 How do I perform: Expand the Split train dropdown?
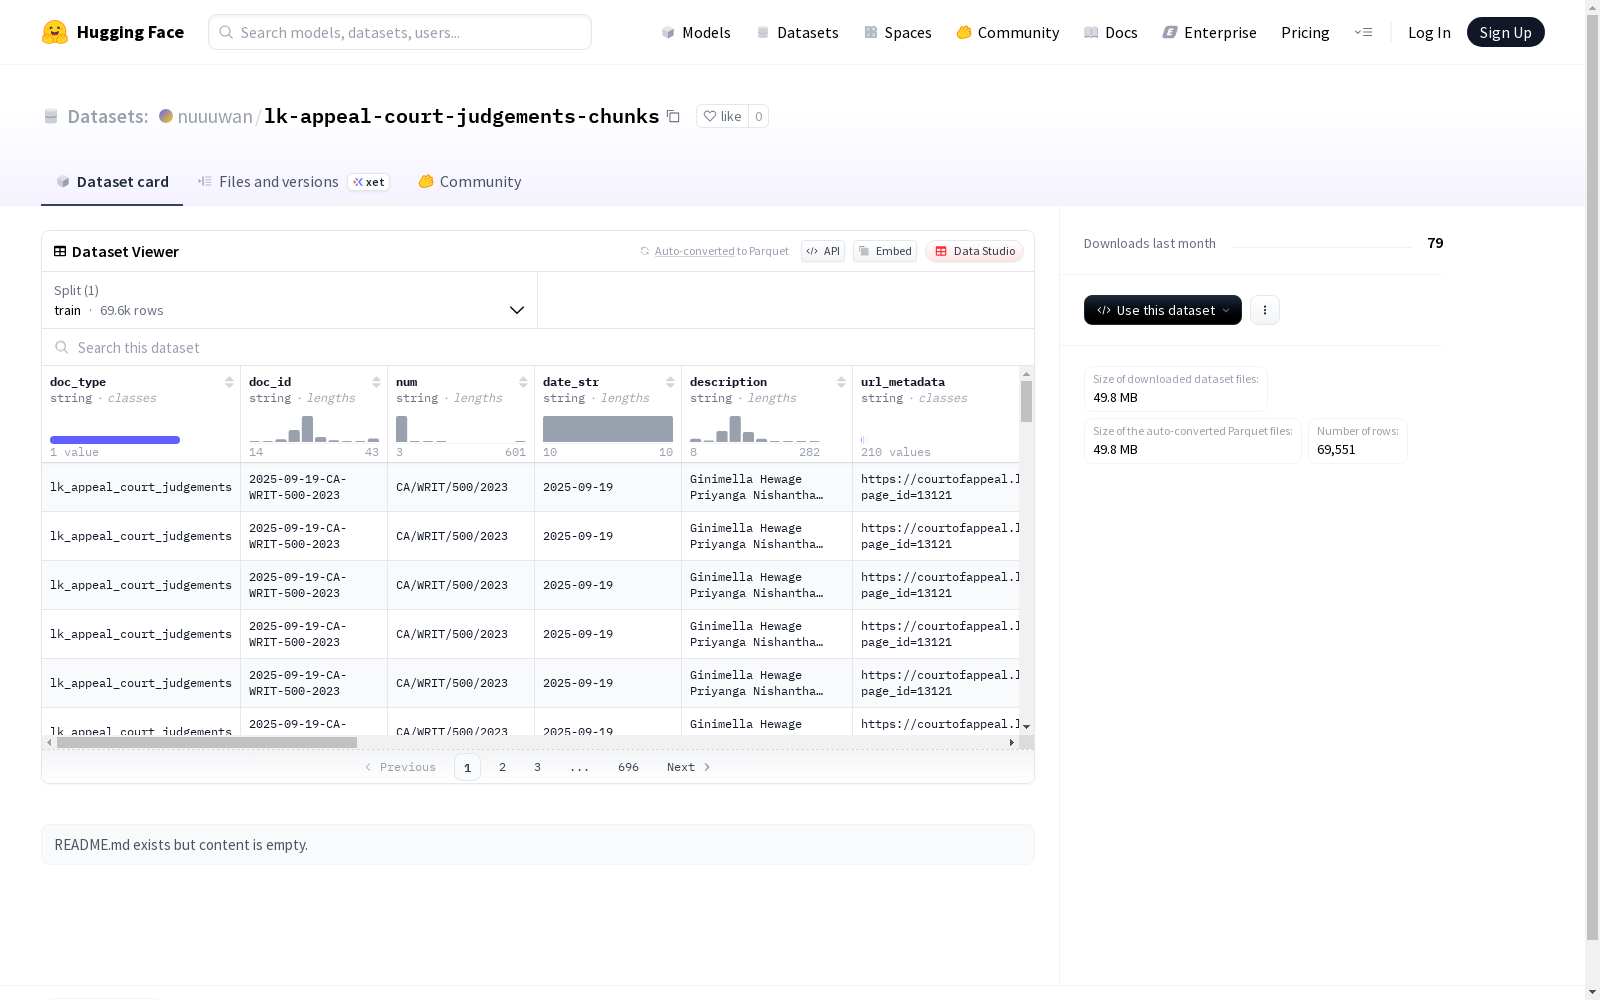coord(290,300)
